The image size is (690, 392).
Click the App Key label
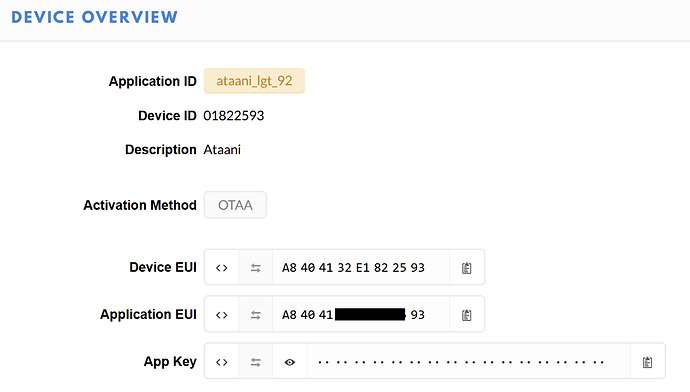click(170, 362)
